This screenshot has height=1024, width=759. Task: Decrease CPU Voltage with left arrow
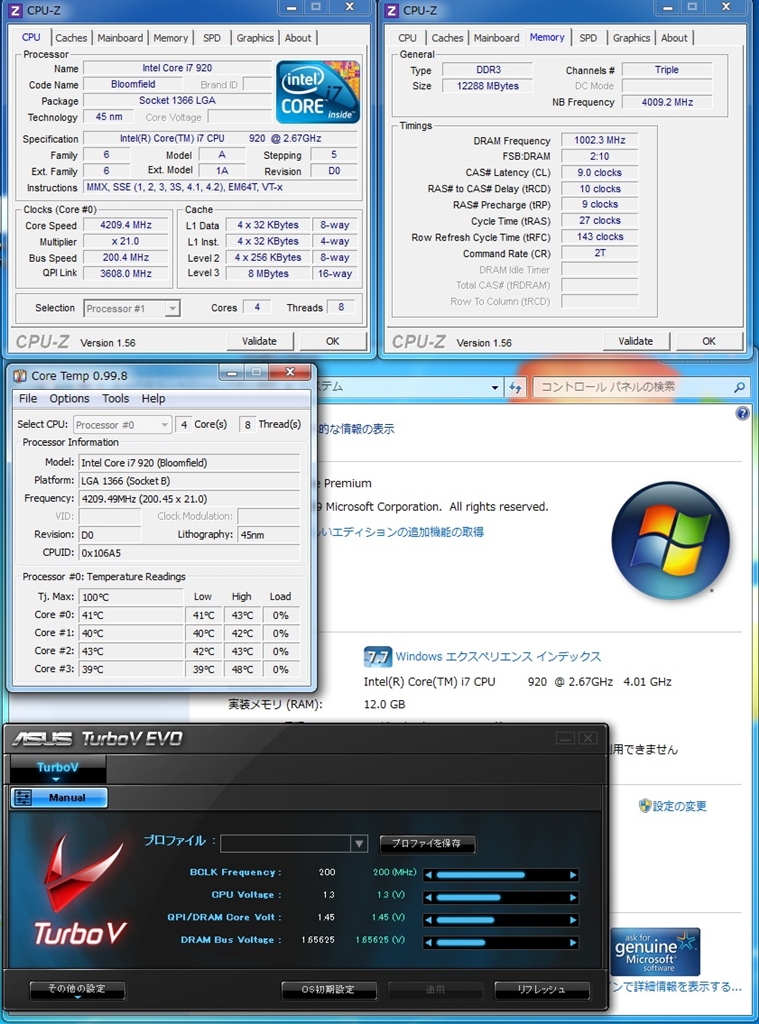pyautogui.click(x=429, y=896)
